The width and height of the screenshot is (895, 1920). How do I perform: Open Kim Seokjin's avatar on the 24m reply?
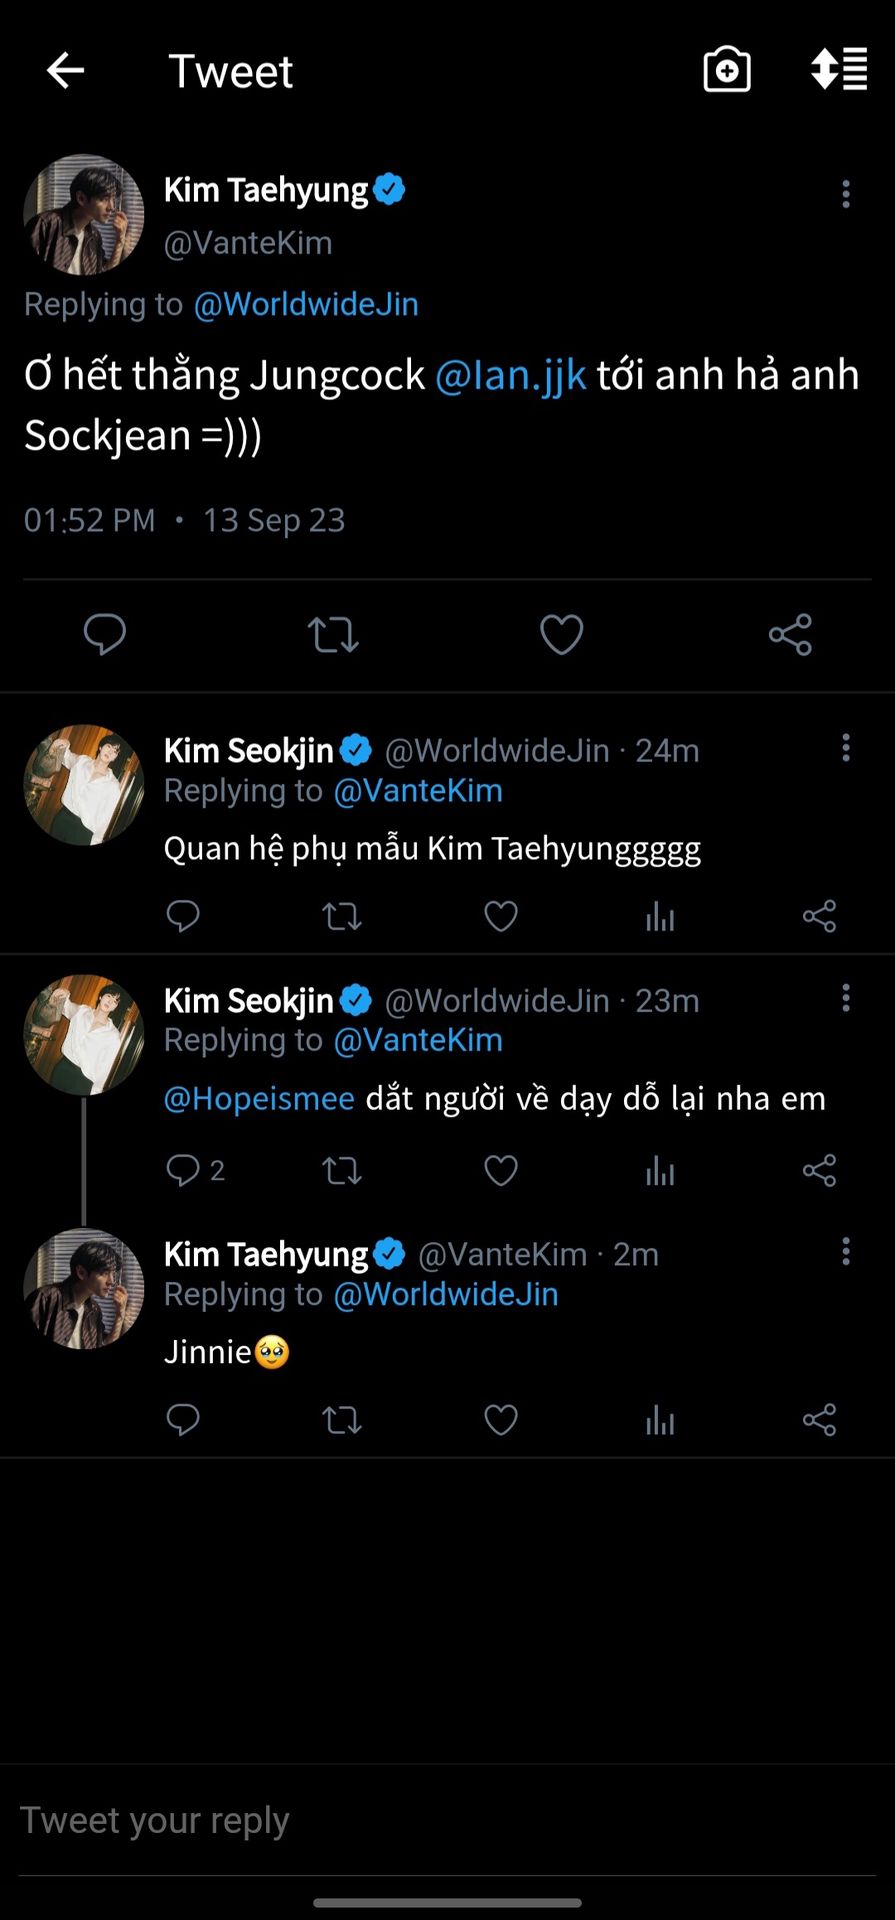[x=84, y=785]
